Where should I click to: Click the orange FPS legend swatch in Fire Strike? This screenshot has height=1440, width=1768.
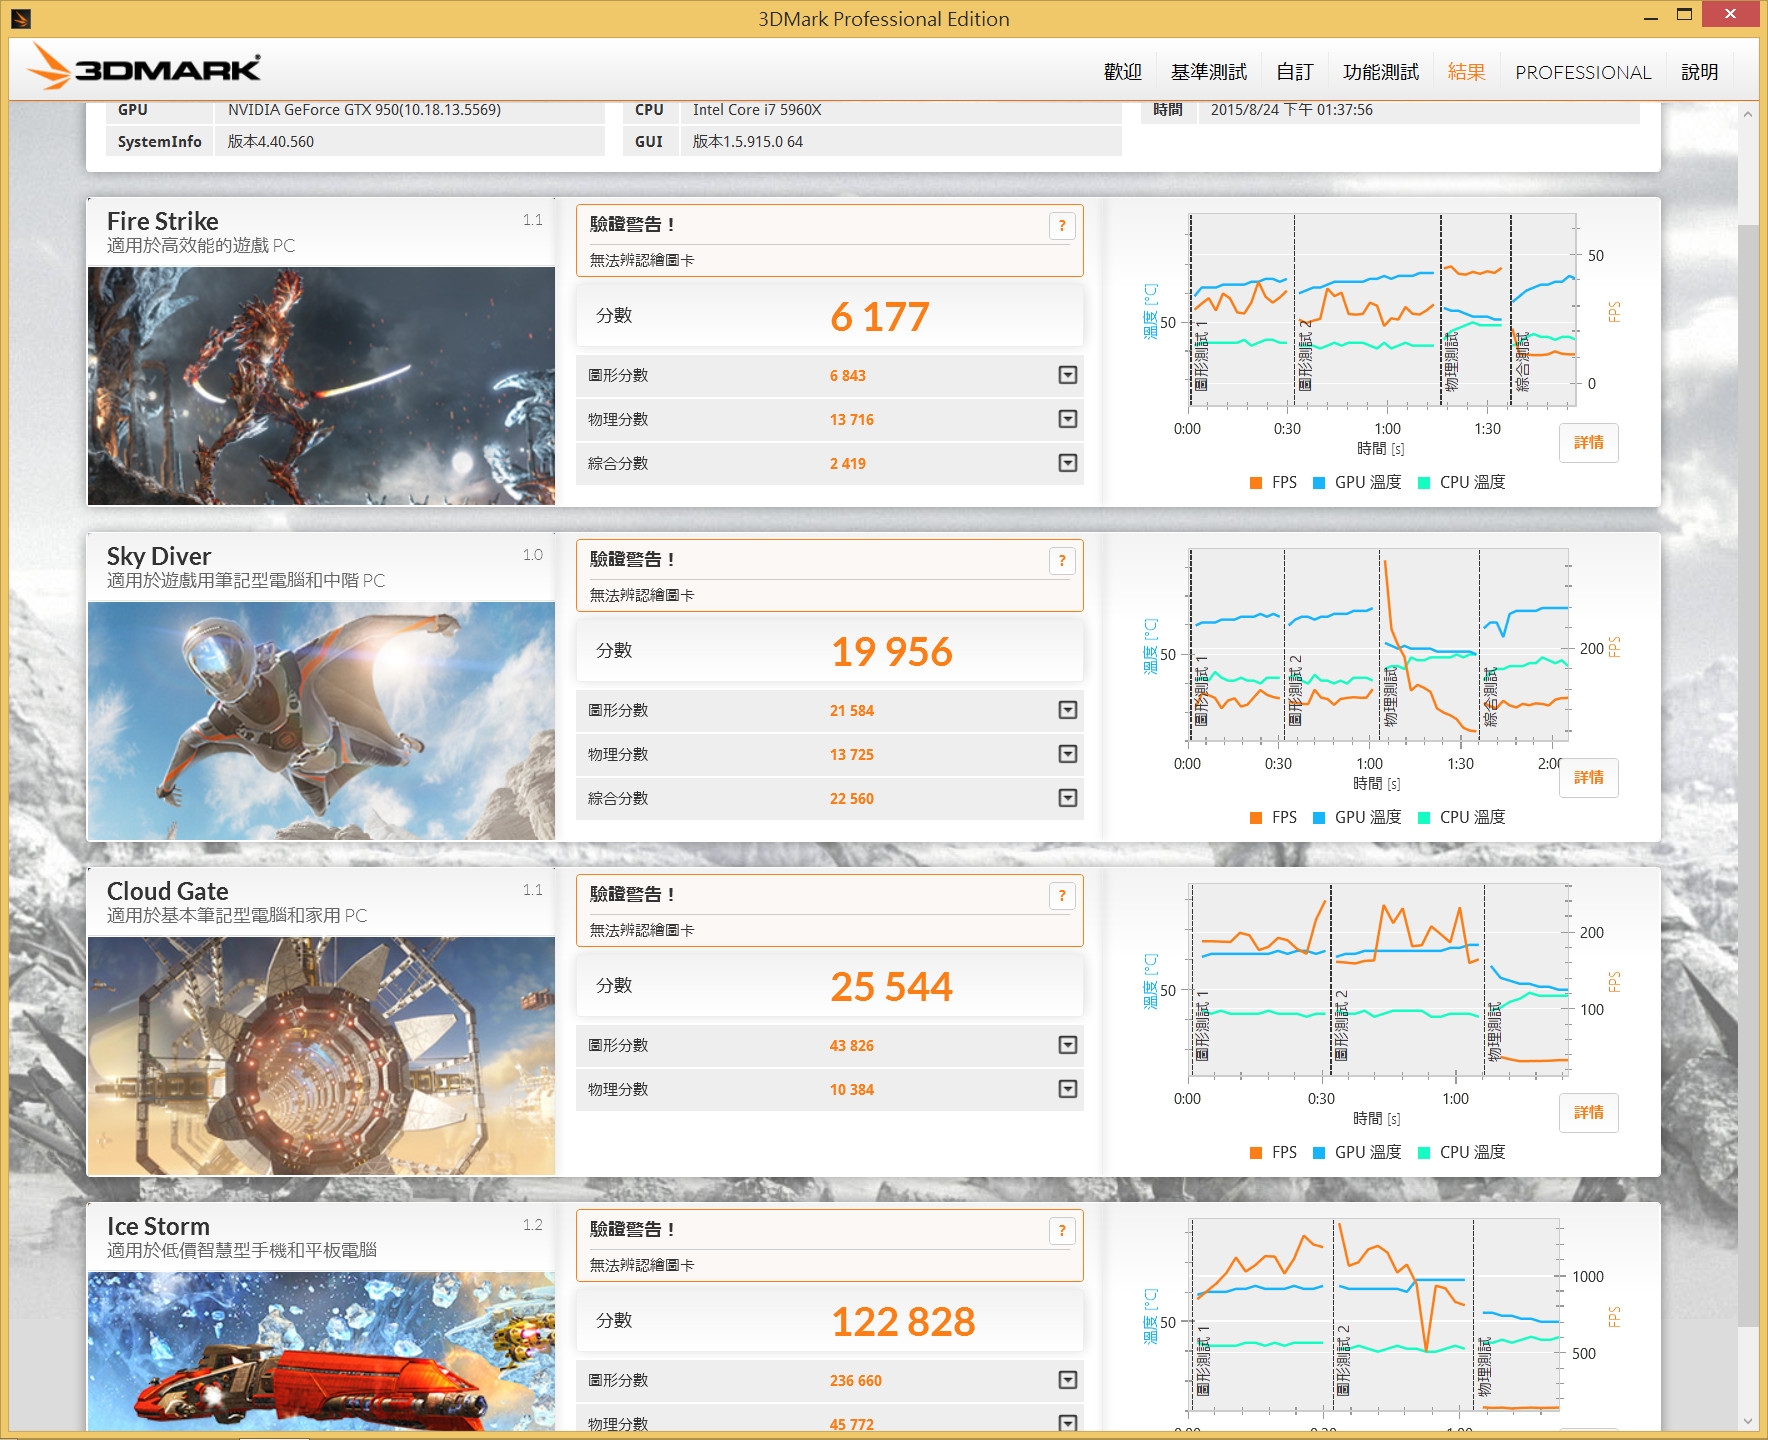tap(1255, 483)
